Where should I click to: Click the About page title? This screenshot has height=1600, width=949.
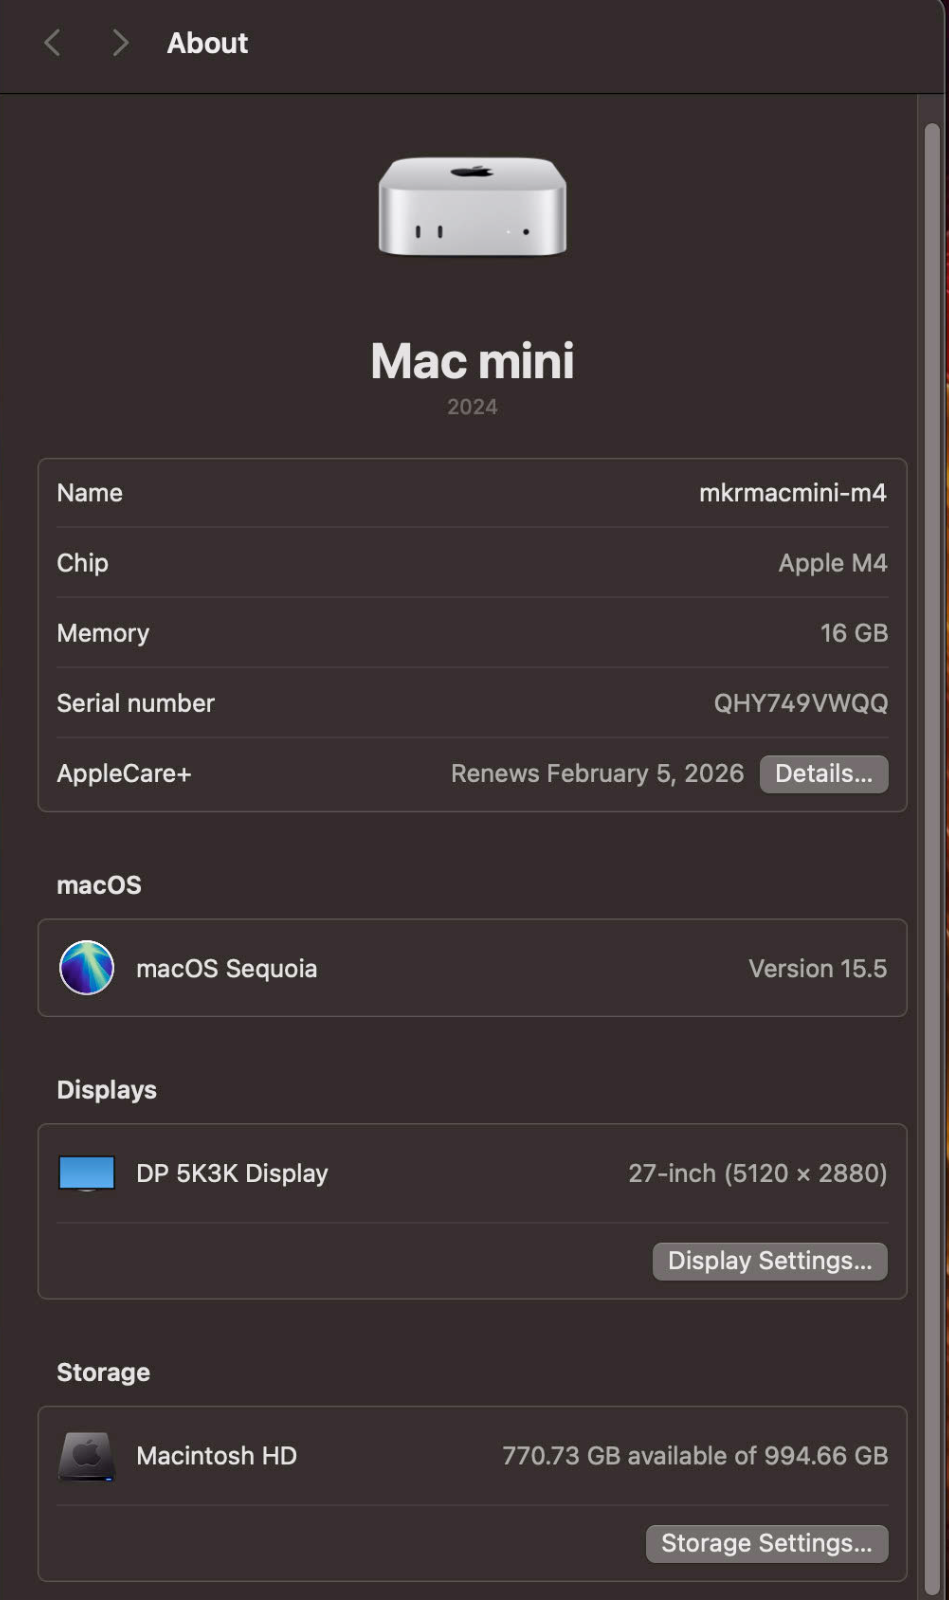[207, 43]
